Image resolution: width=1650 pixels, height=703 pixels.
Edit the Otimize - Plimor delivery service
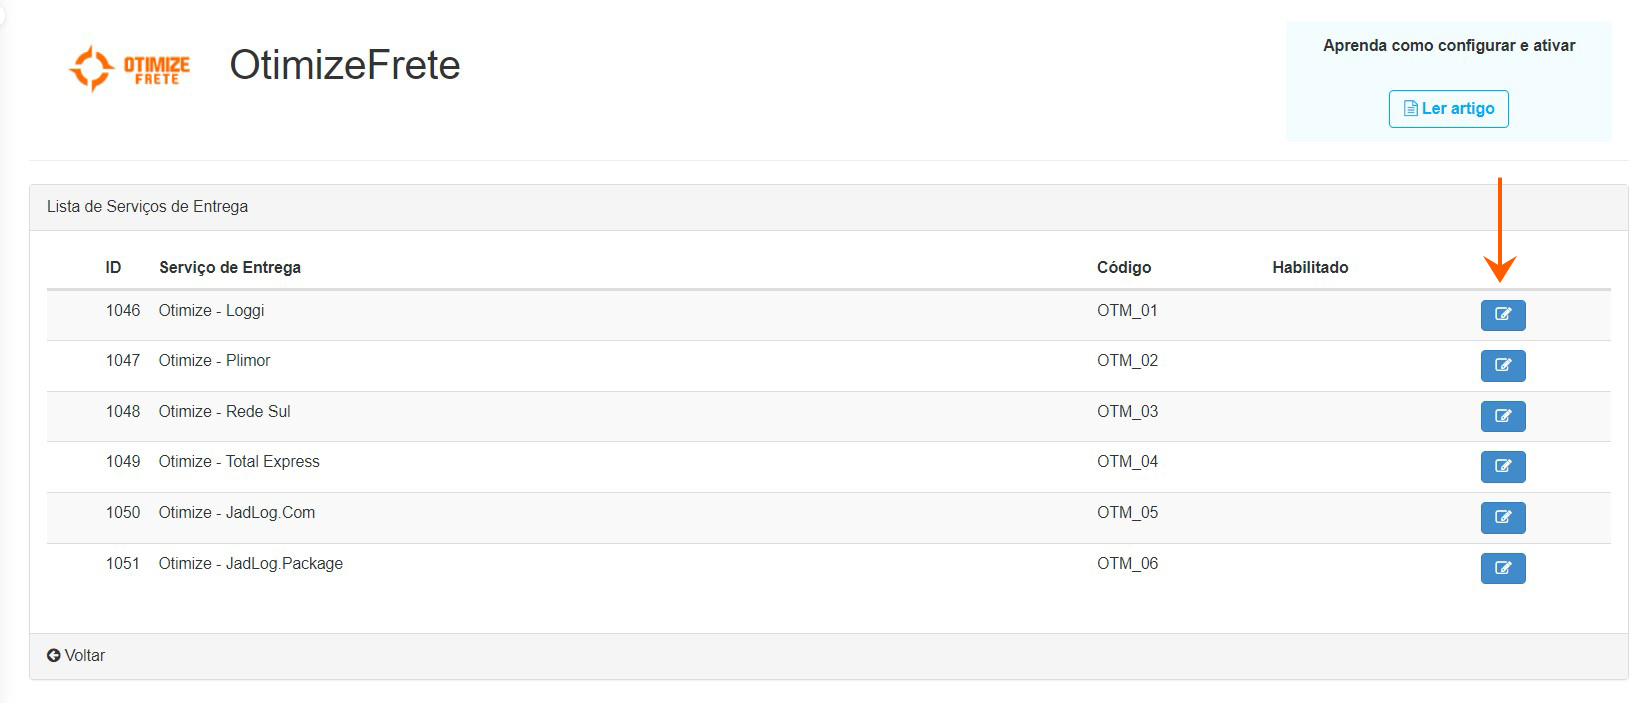pos(1502,365)
